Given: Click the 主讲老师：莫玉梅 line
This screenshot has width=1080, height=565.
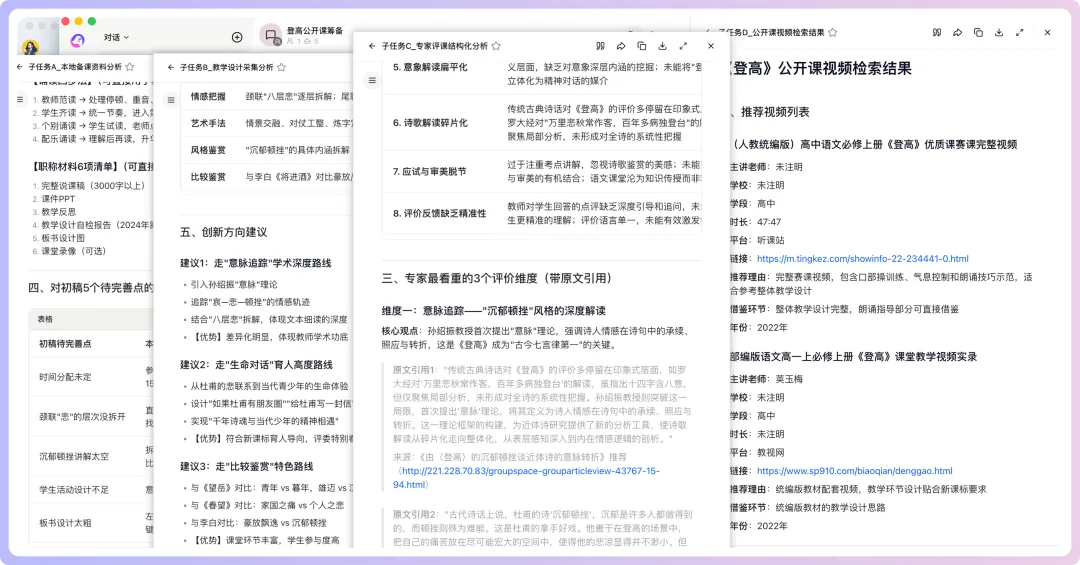Looking at the screenshot, I should coord(767,379).
